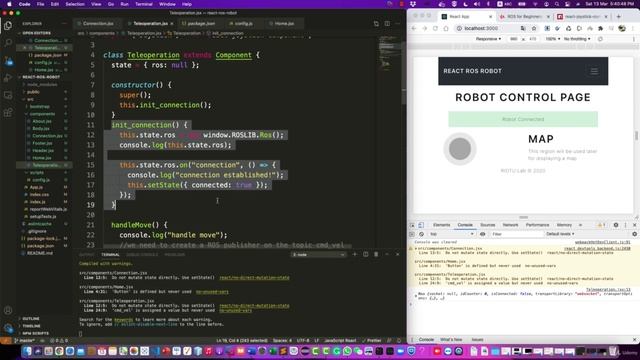Bookmark page with star icon
Screen dimensions: 640x360
533,28
